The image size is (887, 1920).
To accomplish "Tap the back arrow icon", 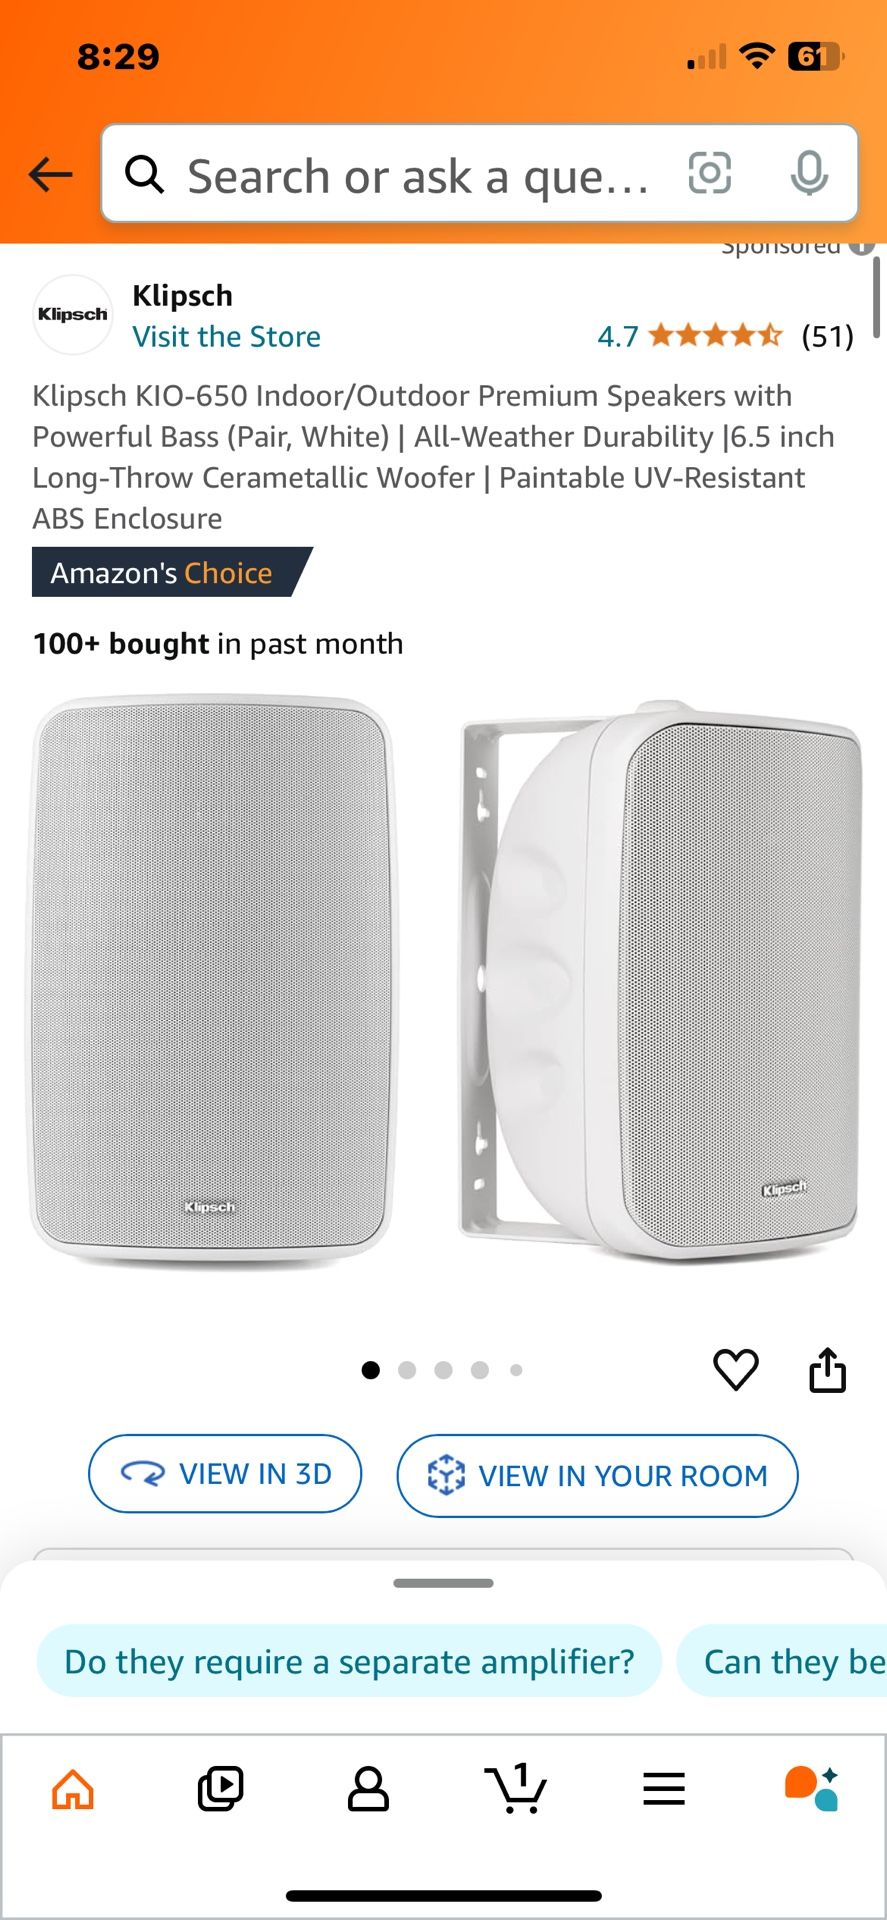I will pos(51,175).
